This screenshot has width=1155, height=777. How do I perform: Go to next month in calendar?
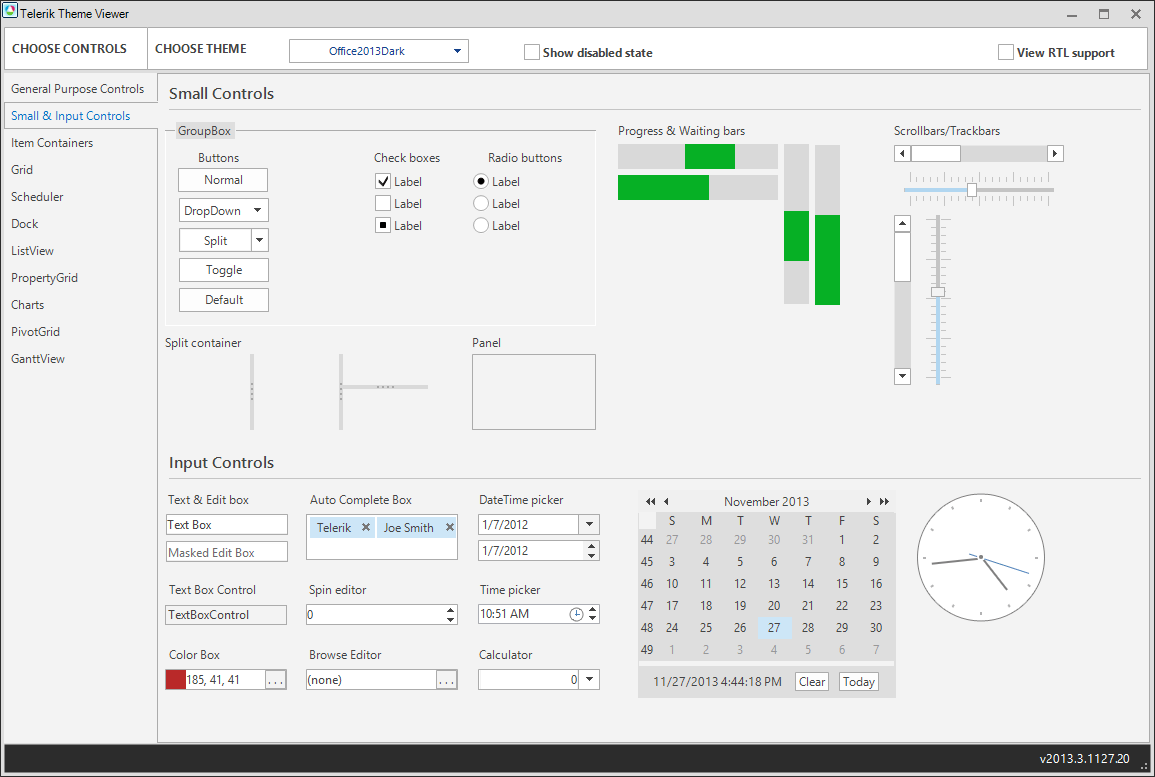868,502
